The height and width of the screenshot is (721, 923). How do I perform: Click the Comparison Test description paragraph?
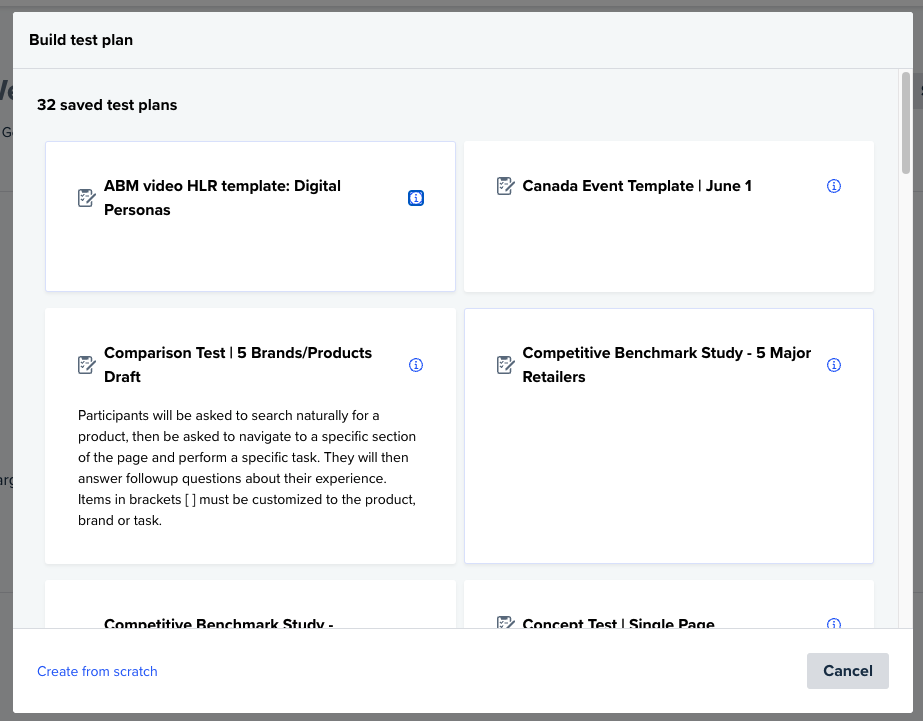(x=247, y=468)
